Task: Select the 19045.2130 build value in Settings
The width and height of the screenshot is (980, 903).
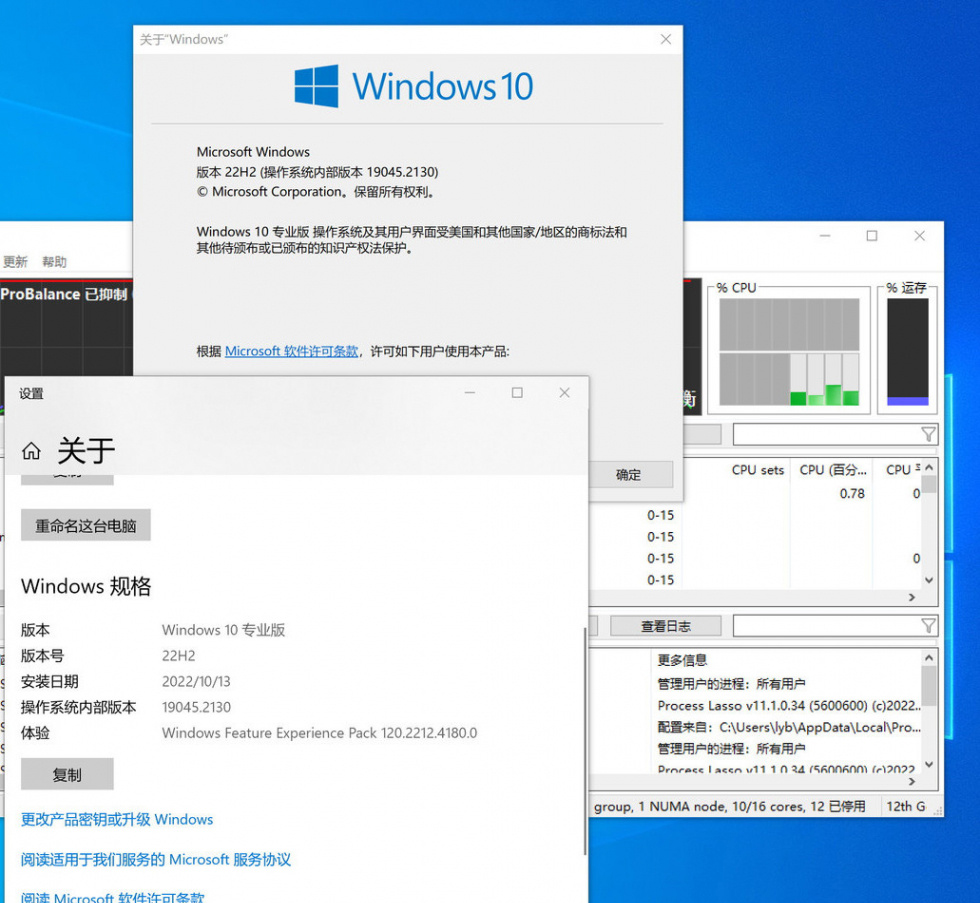Action: click(x=196, y=707)
